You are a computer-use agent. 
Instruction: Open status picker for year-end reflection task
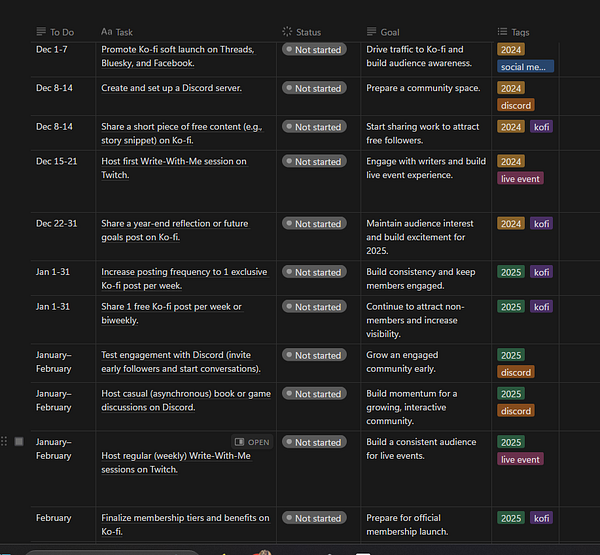[314, 225]
